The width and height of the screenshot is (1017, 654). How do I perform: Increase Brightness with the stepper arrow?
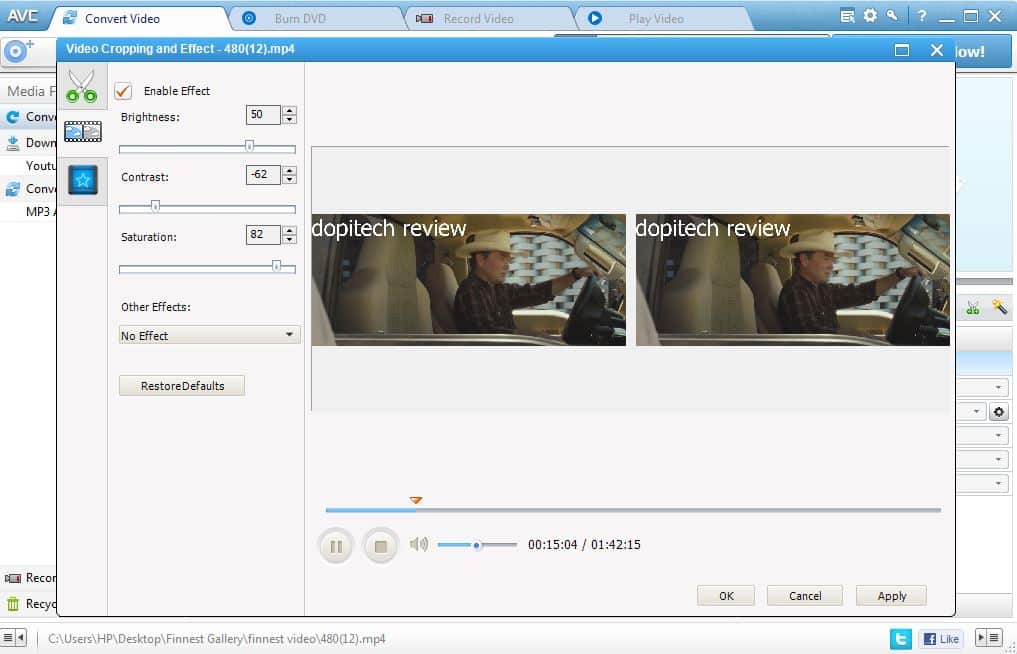[289, 110]
